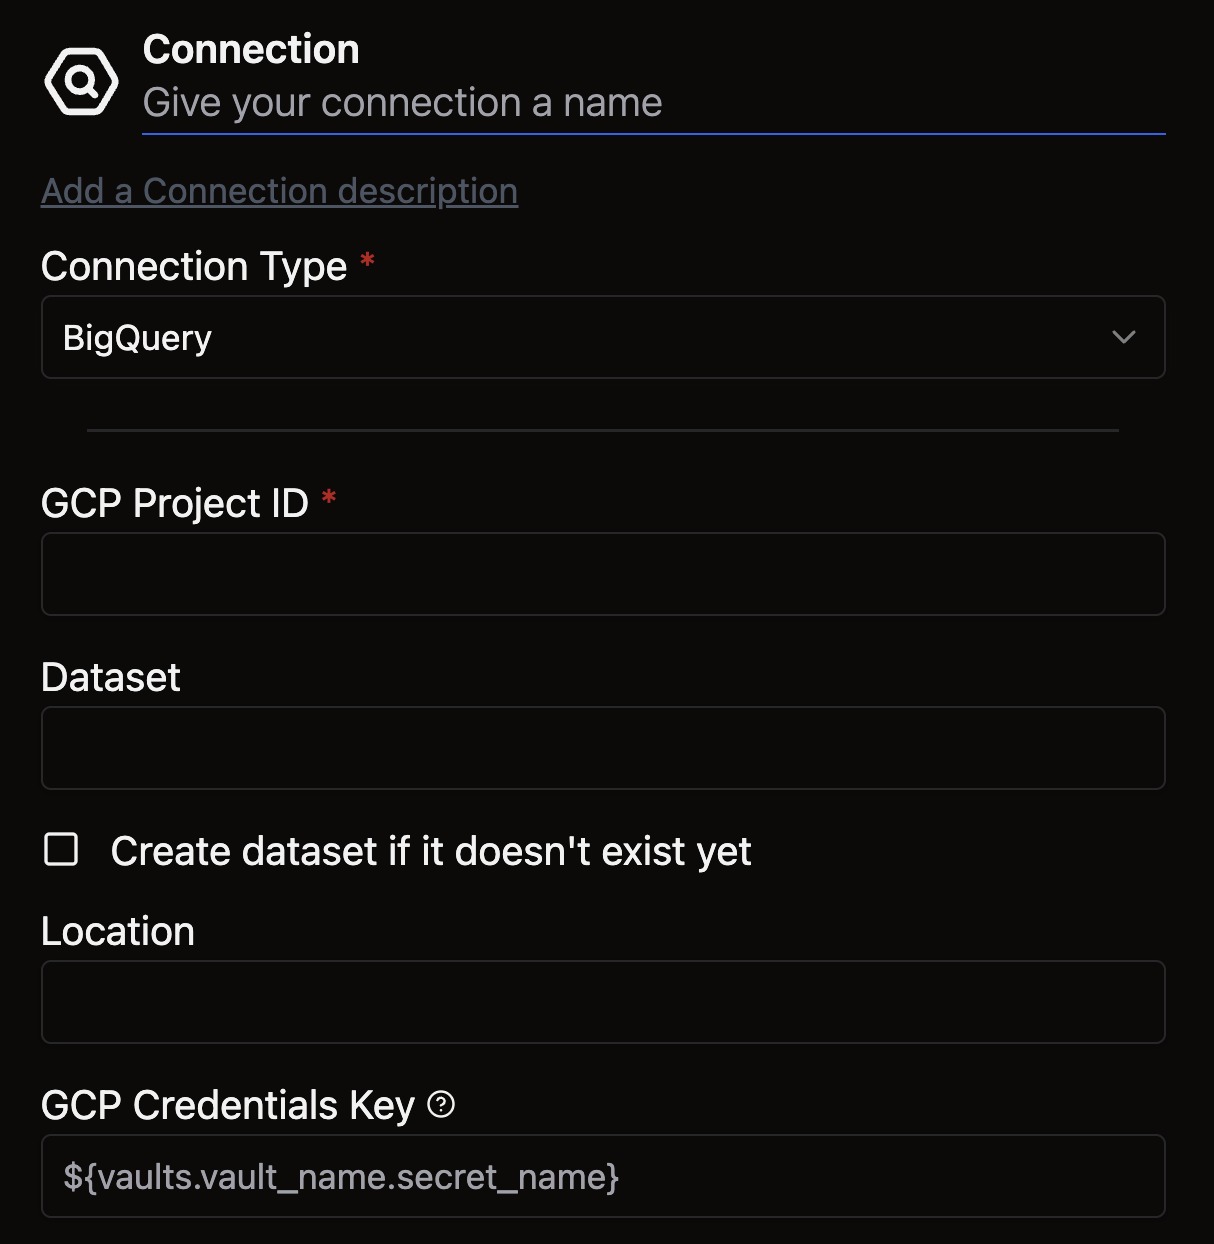Click into the GCP Project ID input
The image size is (1214, 1244).
[x=602, y=574]
